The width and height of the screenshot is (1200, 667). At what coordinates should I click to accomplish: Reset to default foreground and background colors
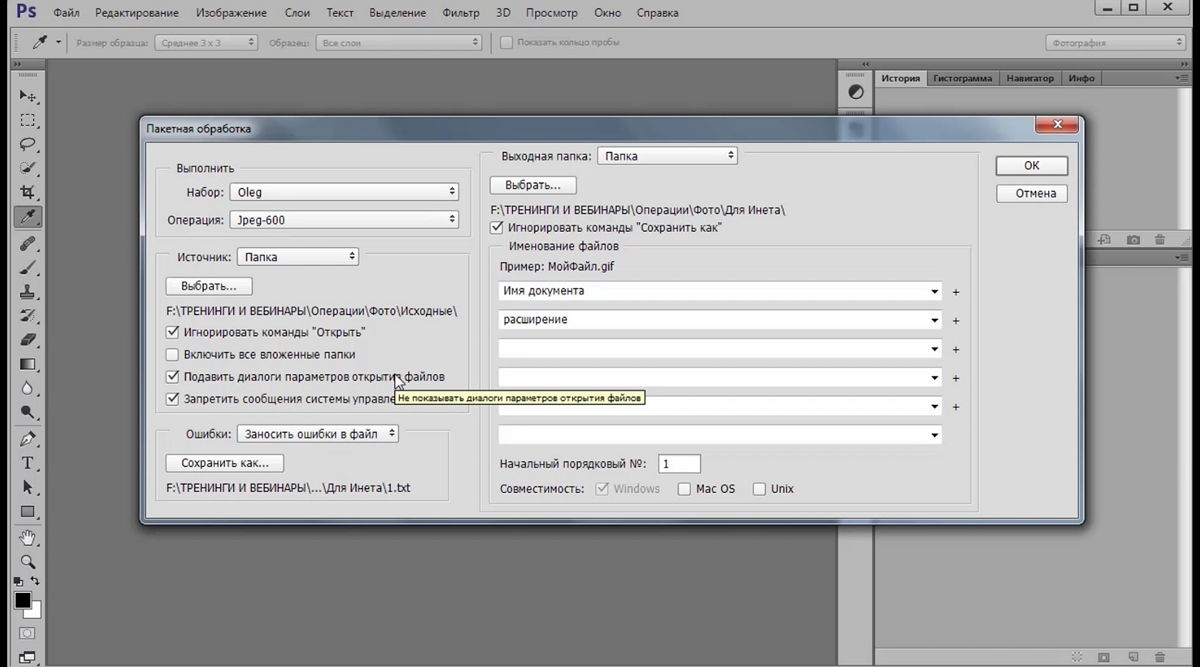coord(18,581)
